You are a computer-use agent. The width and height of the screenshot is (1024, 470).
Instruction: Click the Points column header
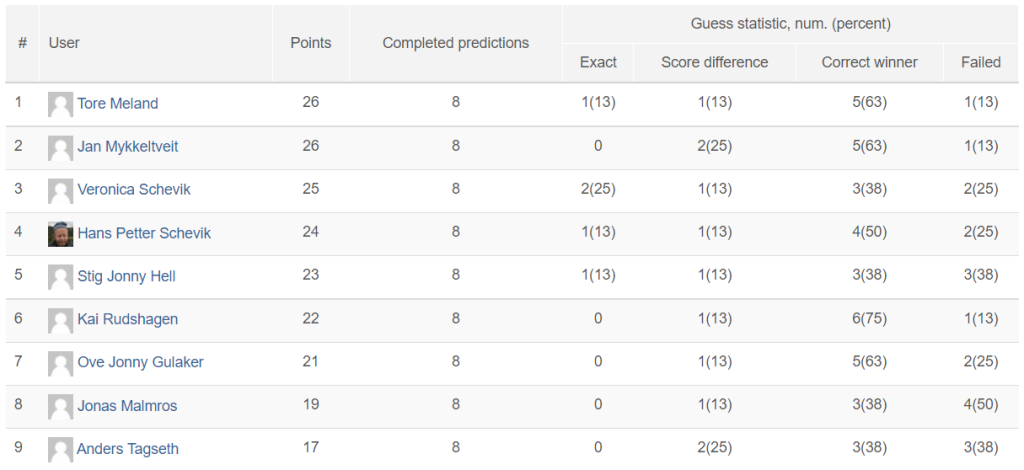[311, 43]
